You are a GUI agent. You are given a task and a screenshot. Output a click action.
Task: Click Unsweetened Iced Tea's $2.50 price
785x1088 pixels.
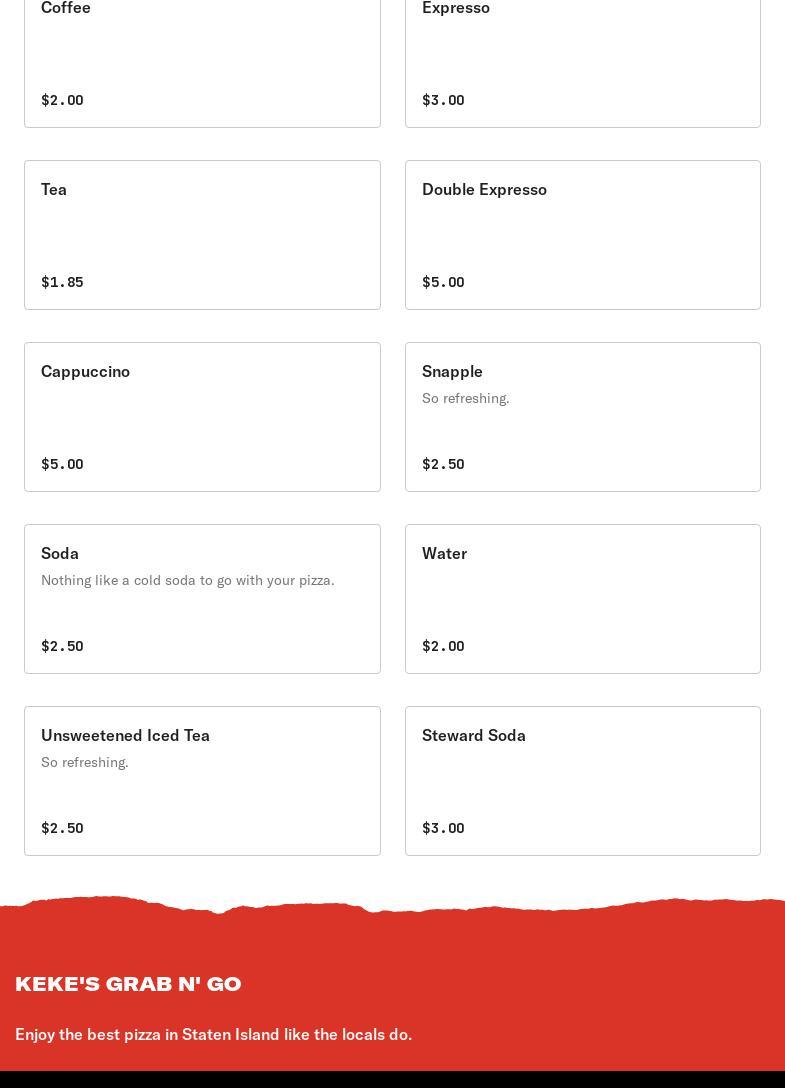[62, 828]
